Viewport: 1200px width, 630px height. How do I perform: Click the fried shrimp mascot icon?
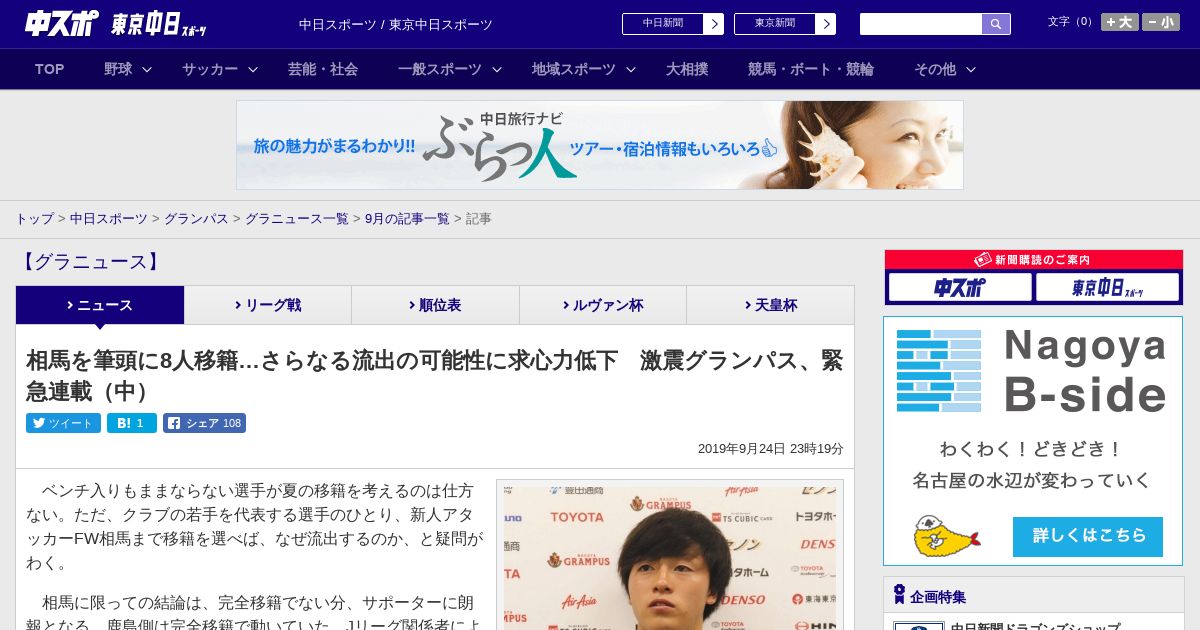pyautogui.click(x=945, y=537)
